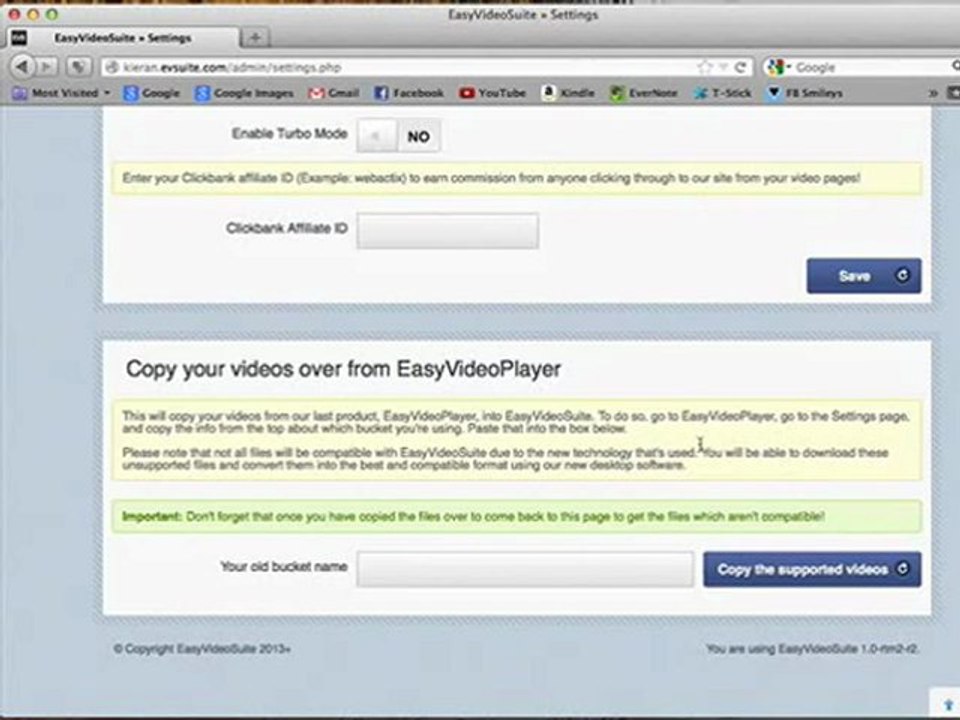Click the 'You are using EasyVideoSuite' version text
This screenshot has width=960, height=720.
coord(812,649)
